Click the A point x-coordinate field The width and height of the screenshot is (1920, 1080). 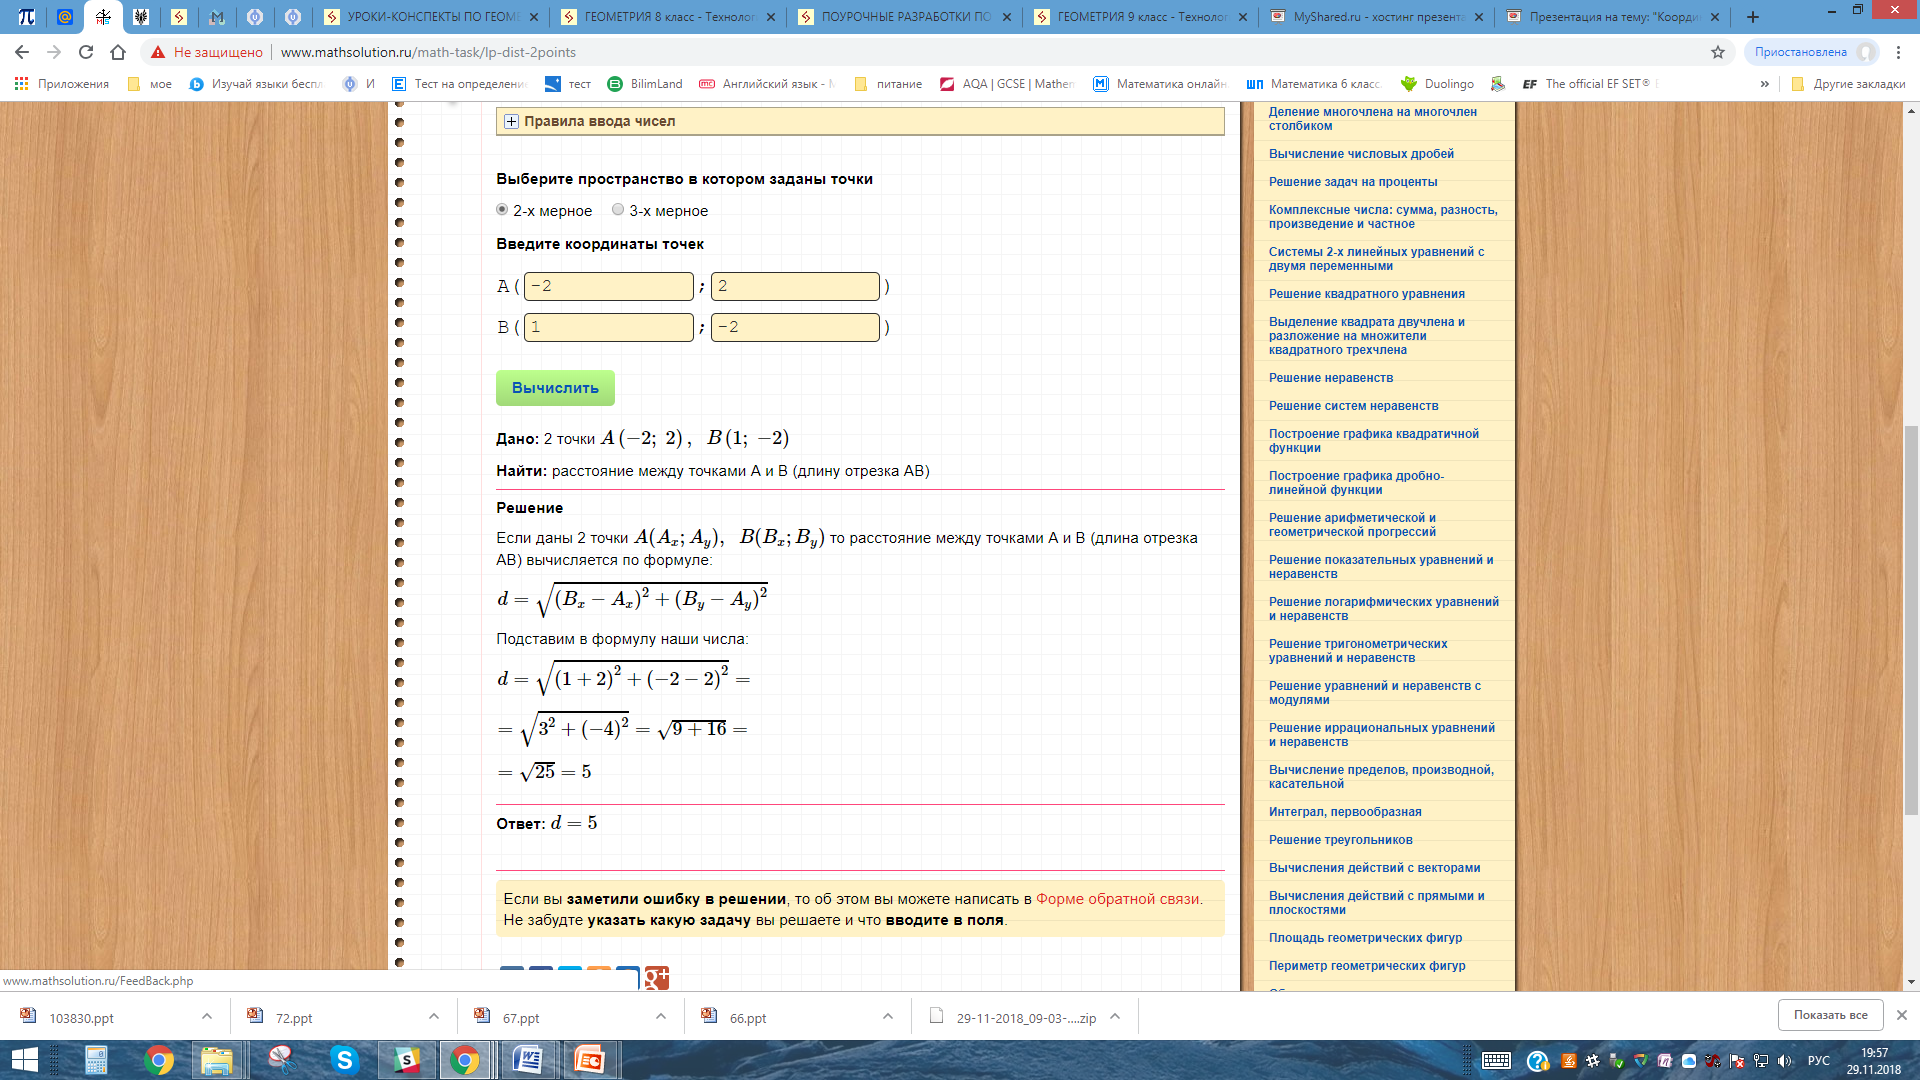tap(608, 286)
